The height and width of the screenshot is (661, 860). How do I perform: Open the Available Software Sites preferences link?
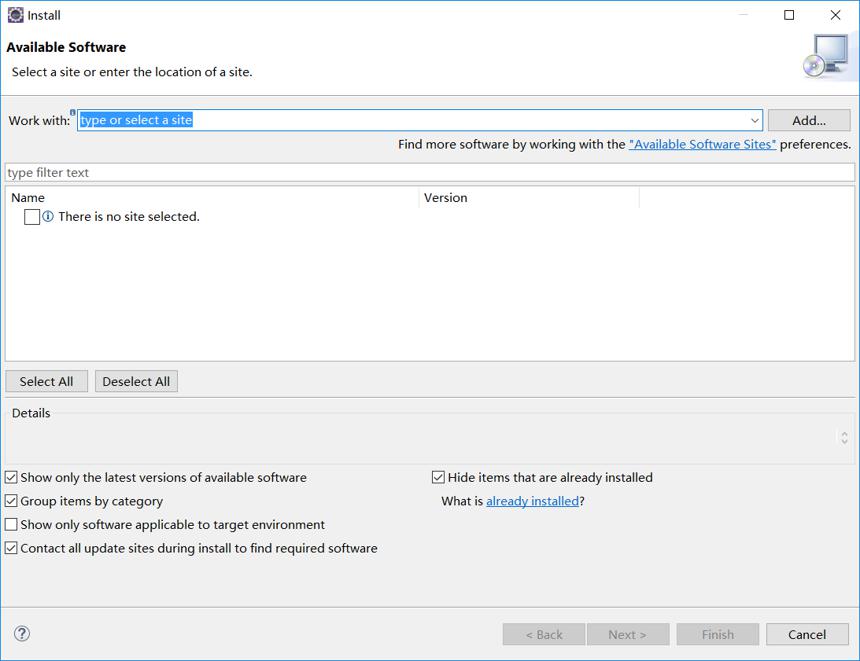(x=702, y=144)
